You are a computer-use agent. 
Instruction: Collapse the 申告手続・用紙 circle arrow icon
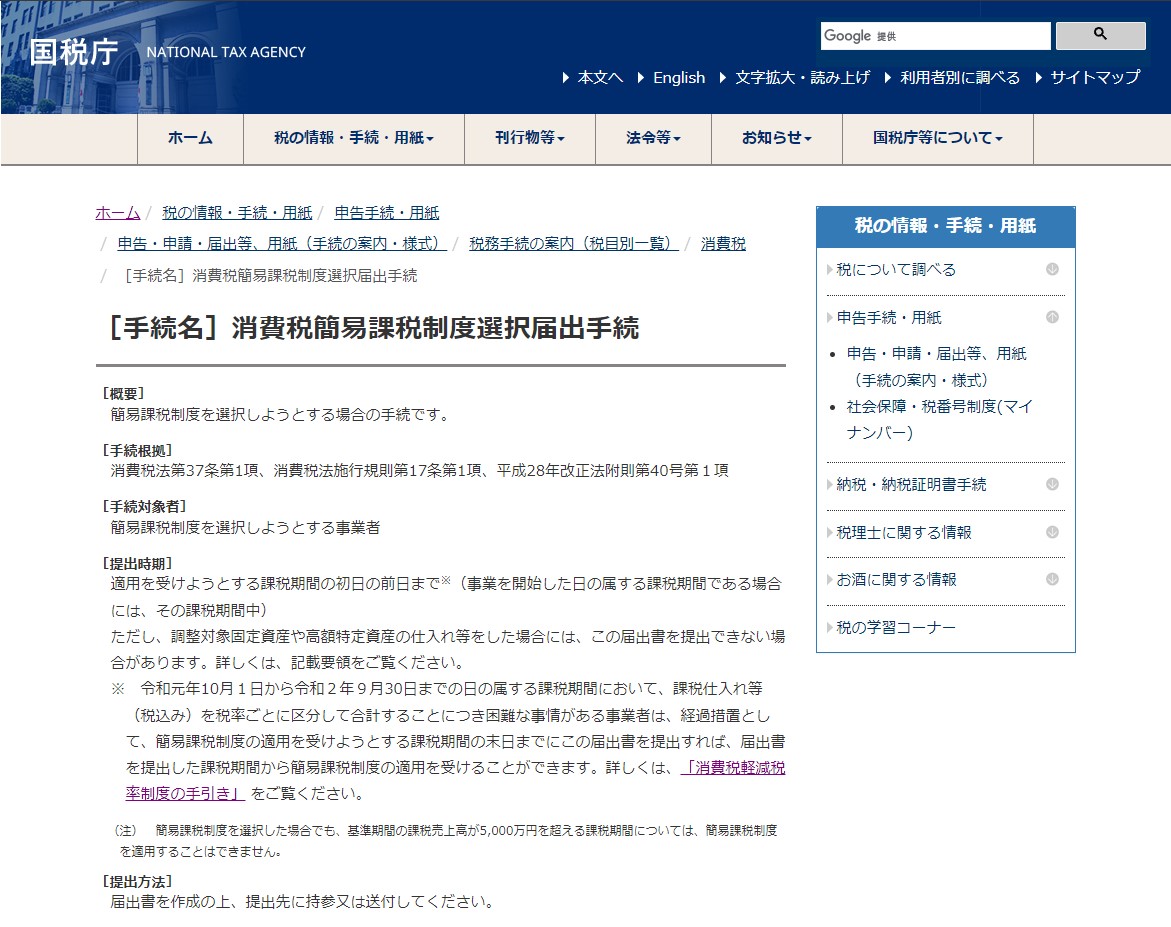pyautogui.click(x=1052, y=317)
